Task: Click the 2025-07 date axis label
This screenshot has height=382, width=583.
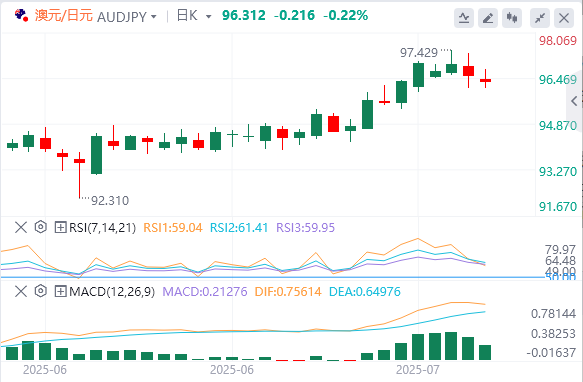Action: [x=418, y=370]
